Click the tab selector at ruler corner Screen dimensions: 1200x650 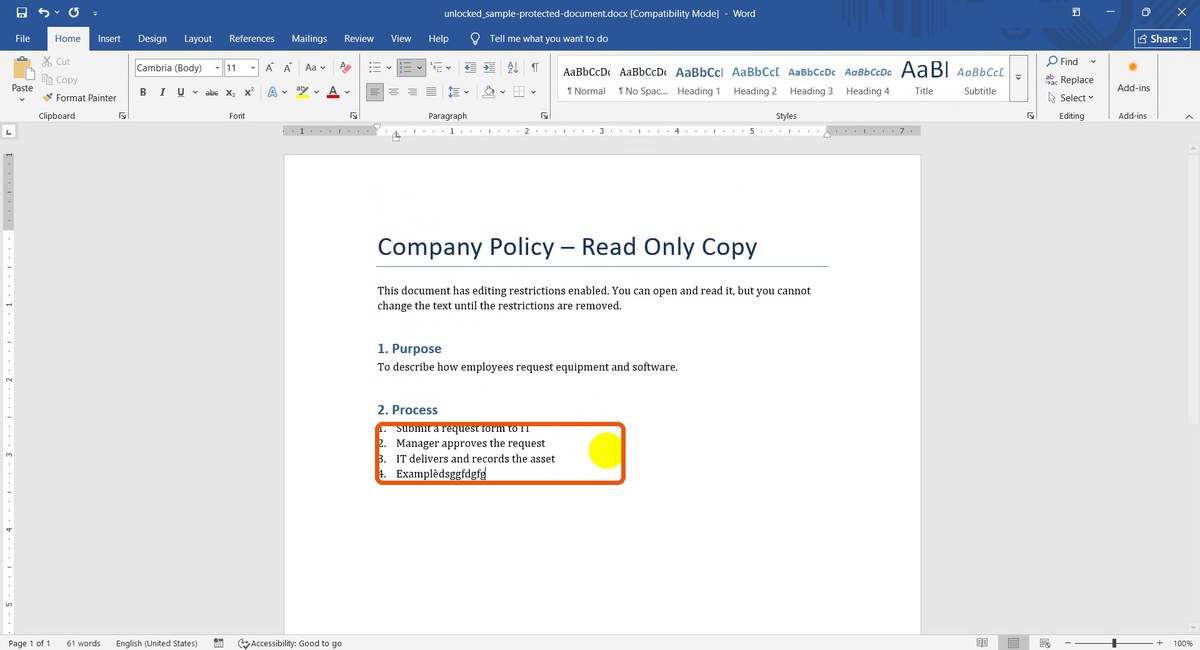9,131
